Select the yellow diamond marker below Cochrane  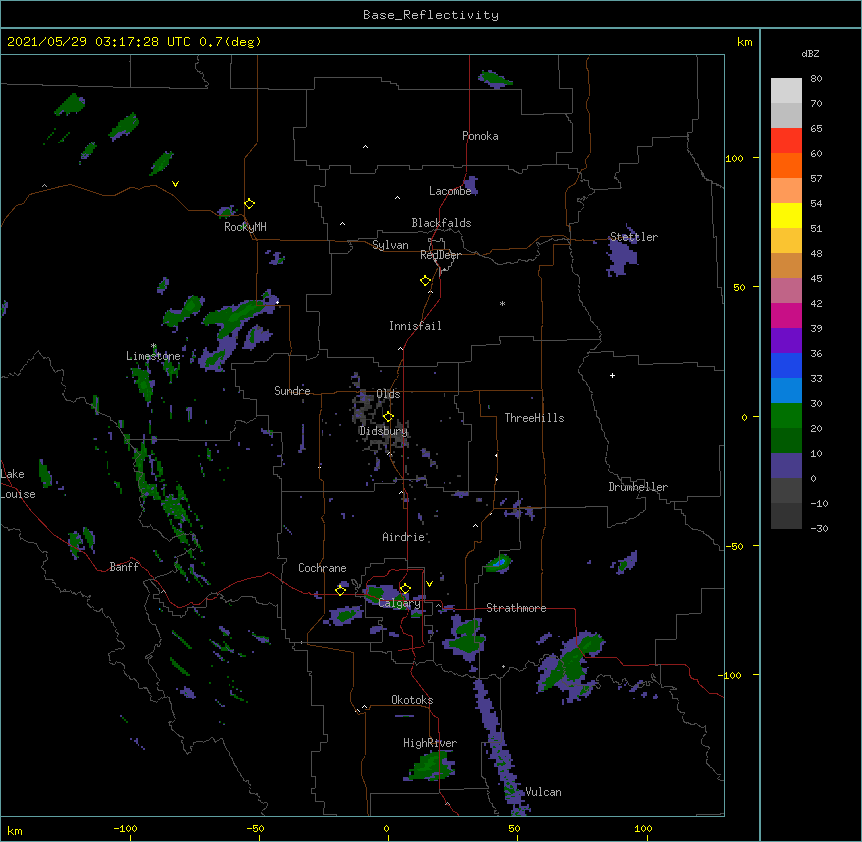[340, 591]
